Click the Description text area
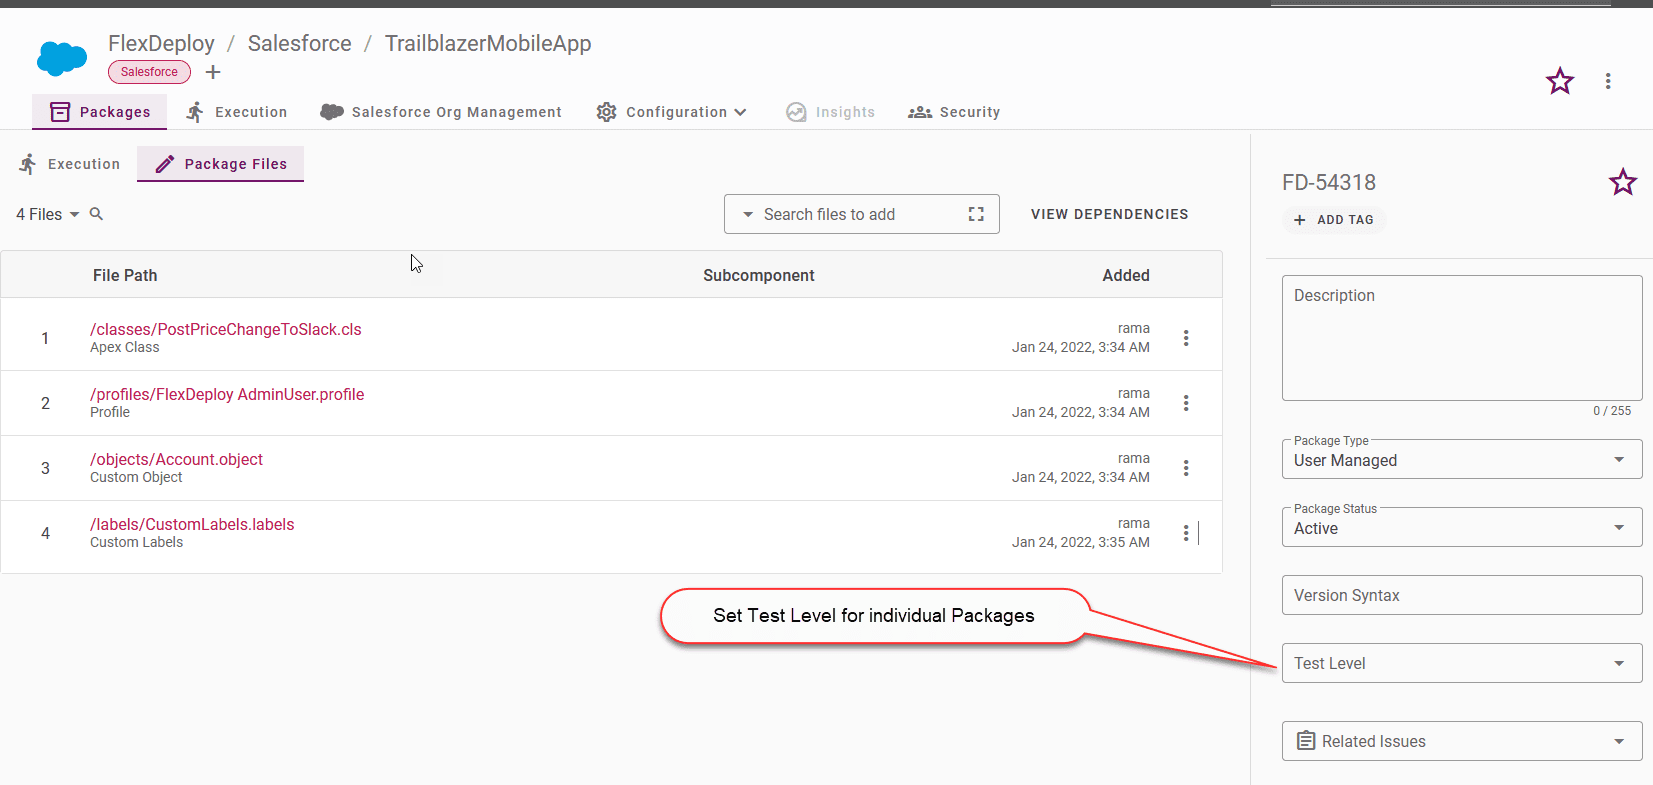This screenshot has height=785, width=1653. [1462, 338]
